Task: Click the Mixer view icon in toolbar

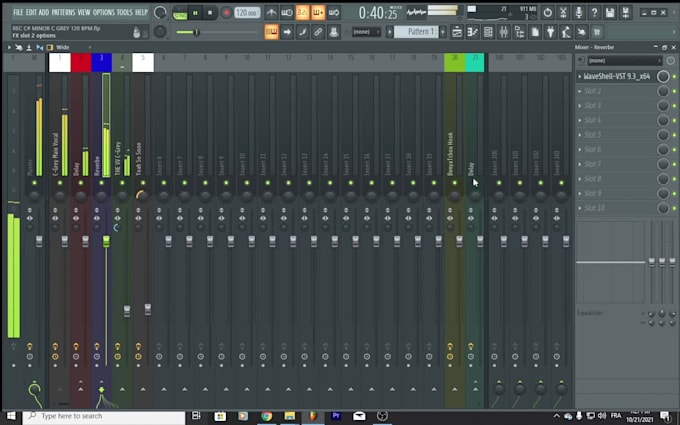Action: [x=503, y=32]
